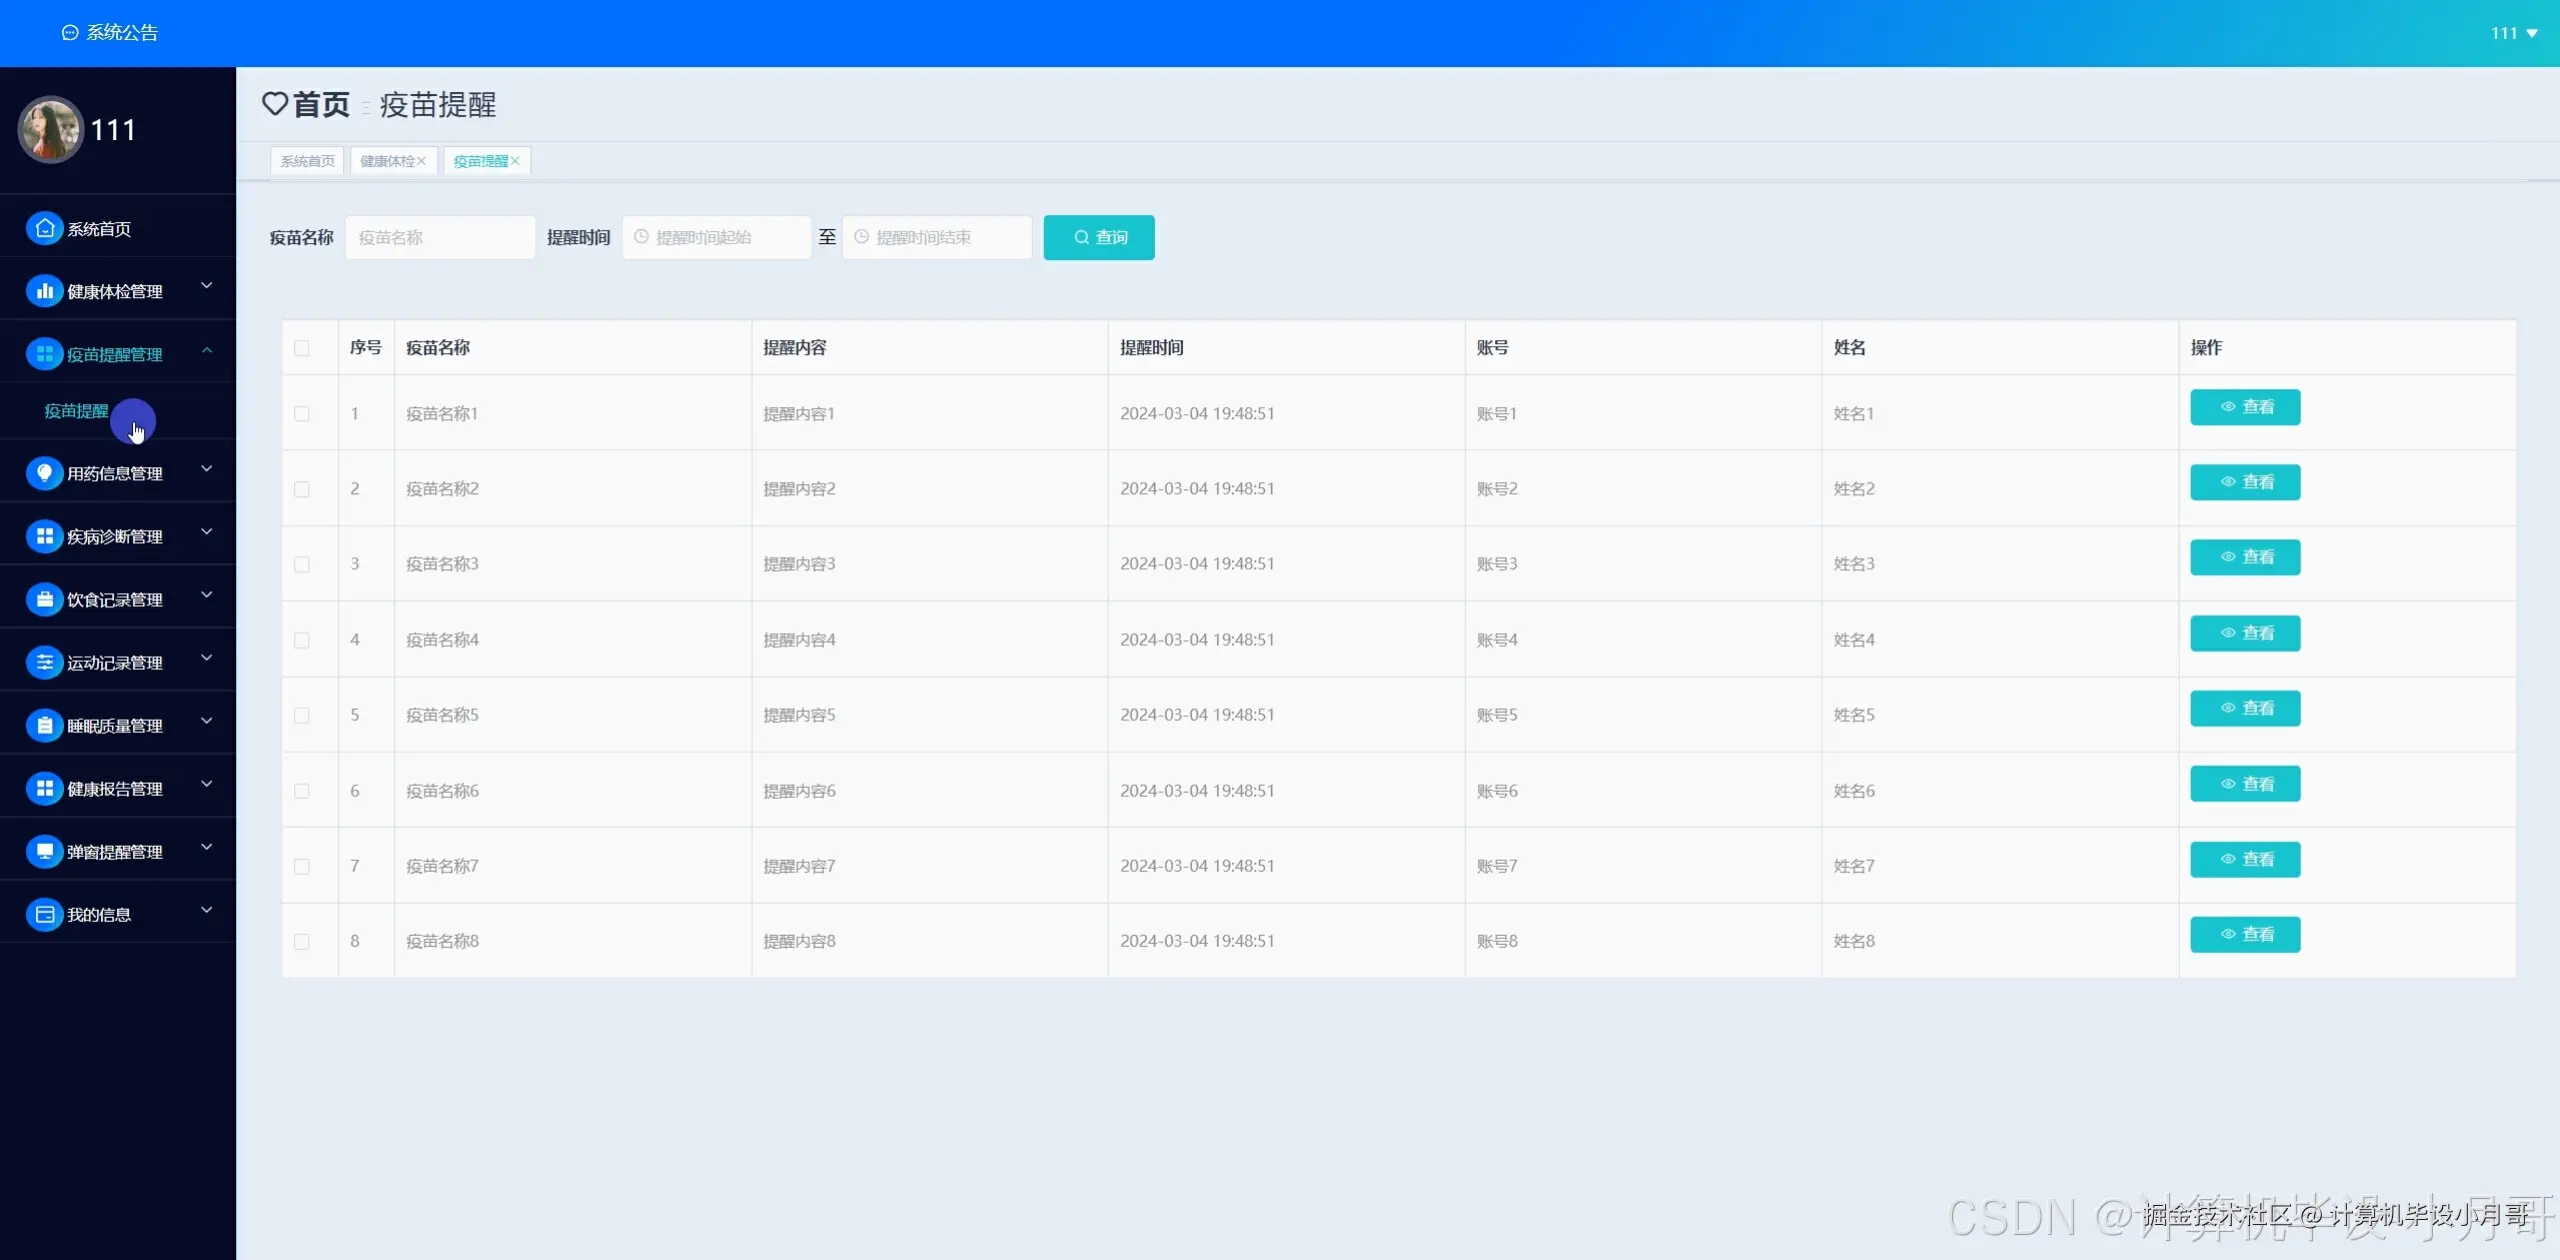Image resolution: width=2560 pixels, height=1260 pixels.
Task: Close the 疫苗提醒 tab
Action: pos(516,161)
